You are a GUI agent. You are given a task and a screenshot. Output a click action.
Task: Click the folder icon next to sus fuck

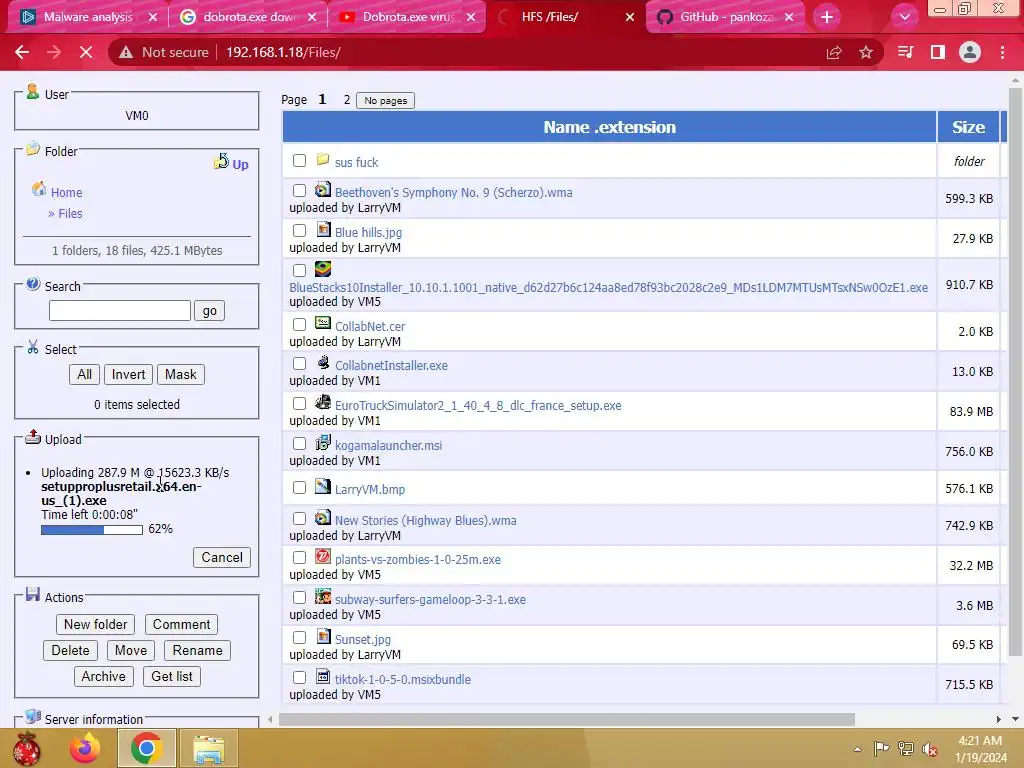[x=323, y=159]
